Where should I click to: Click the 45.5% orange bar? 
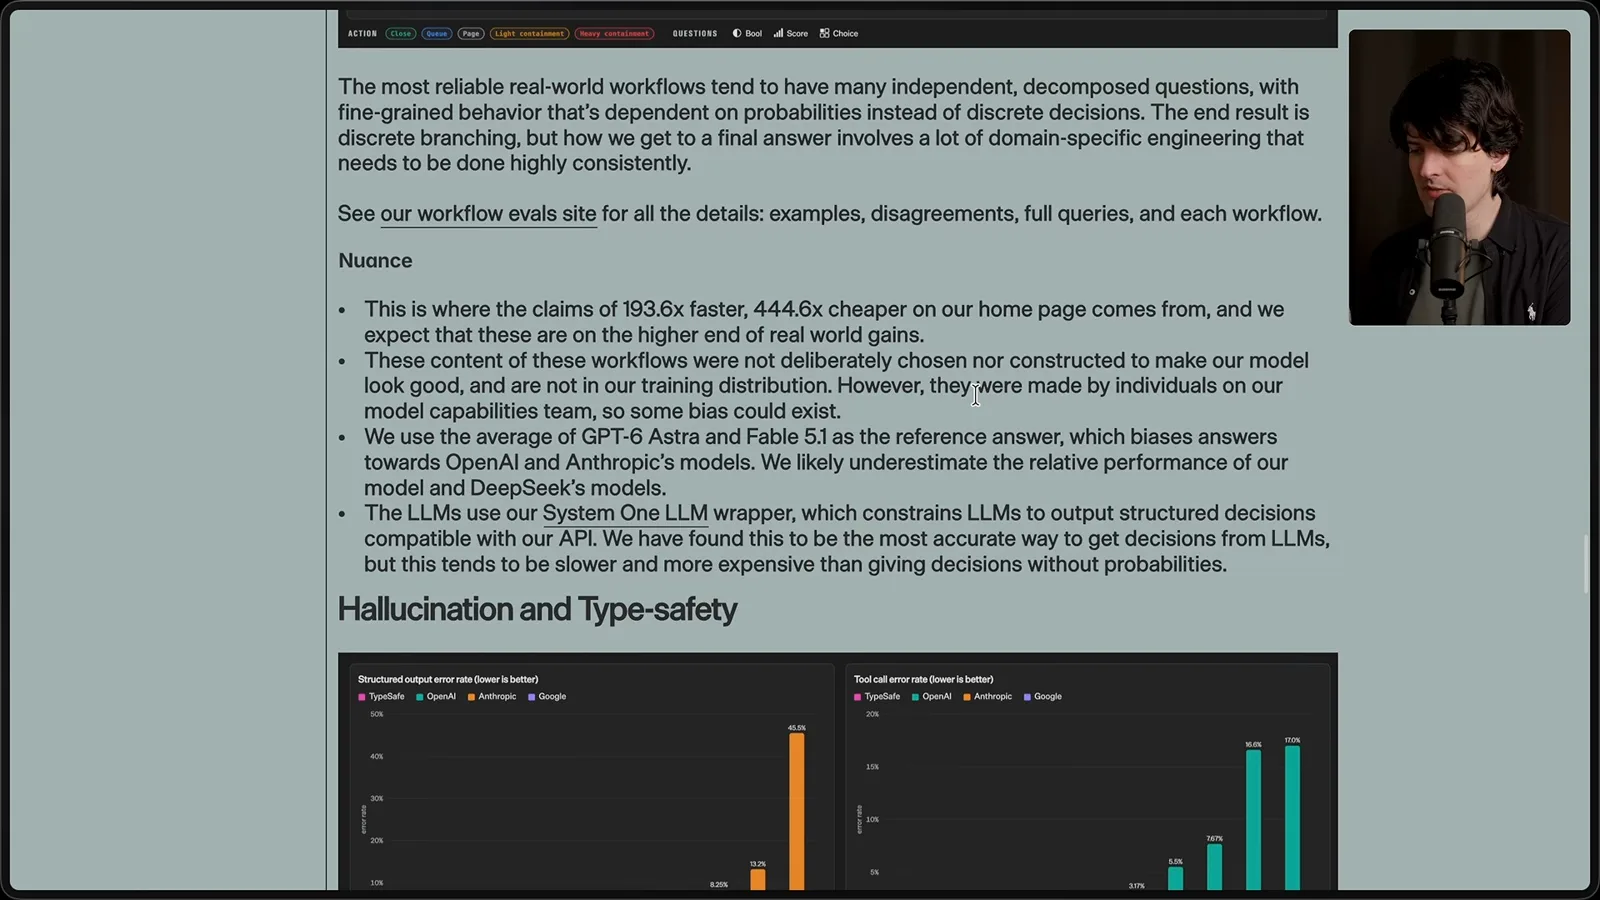coord(797,811)
